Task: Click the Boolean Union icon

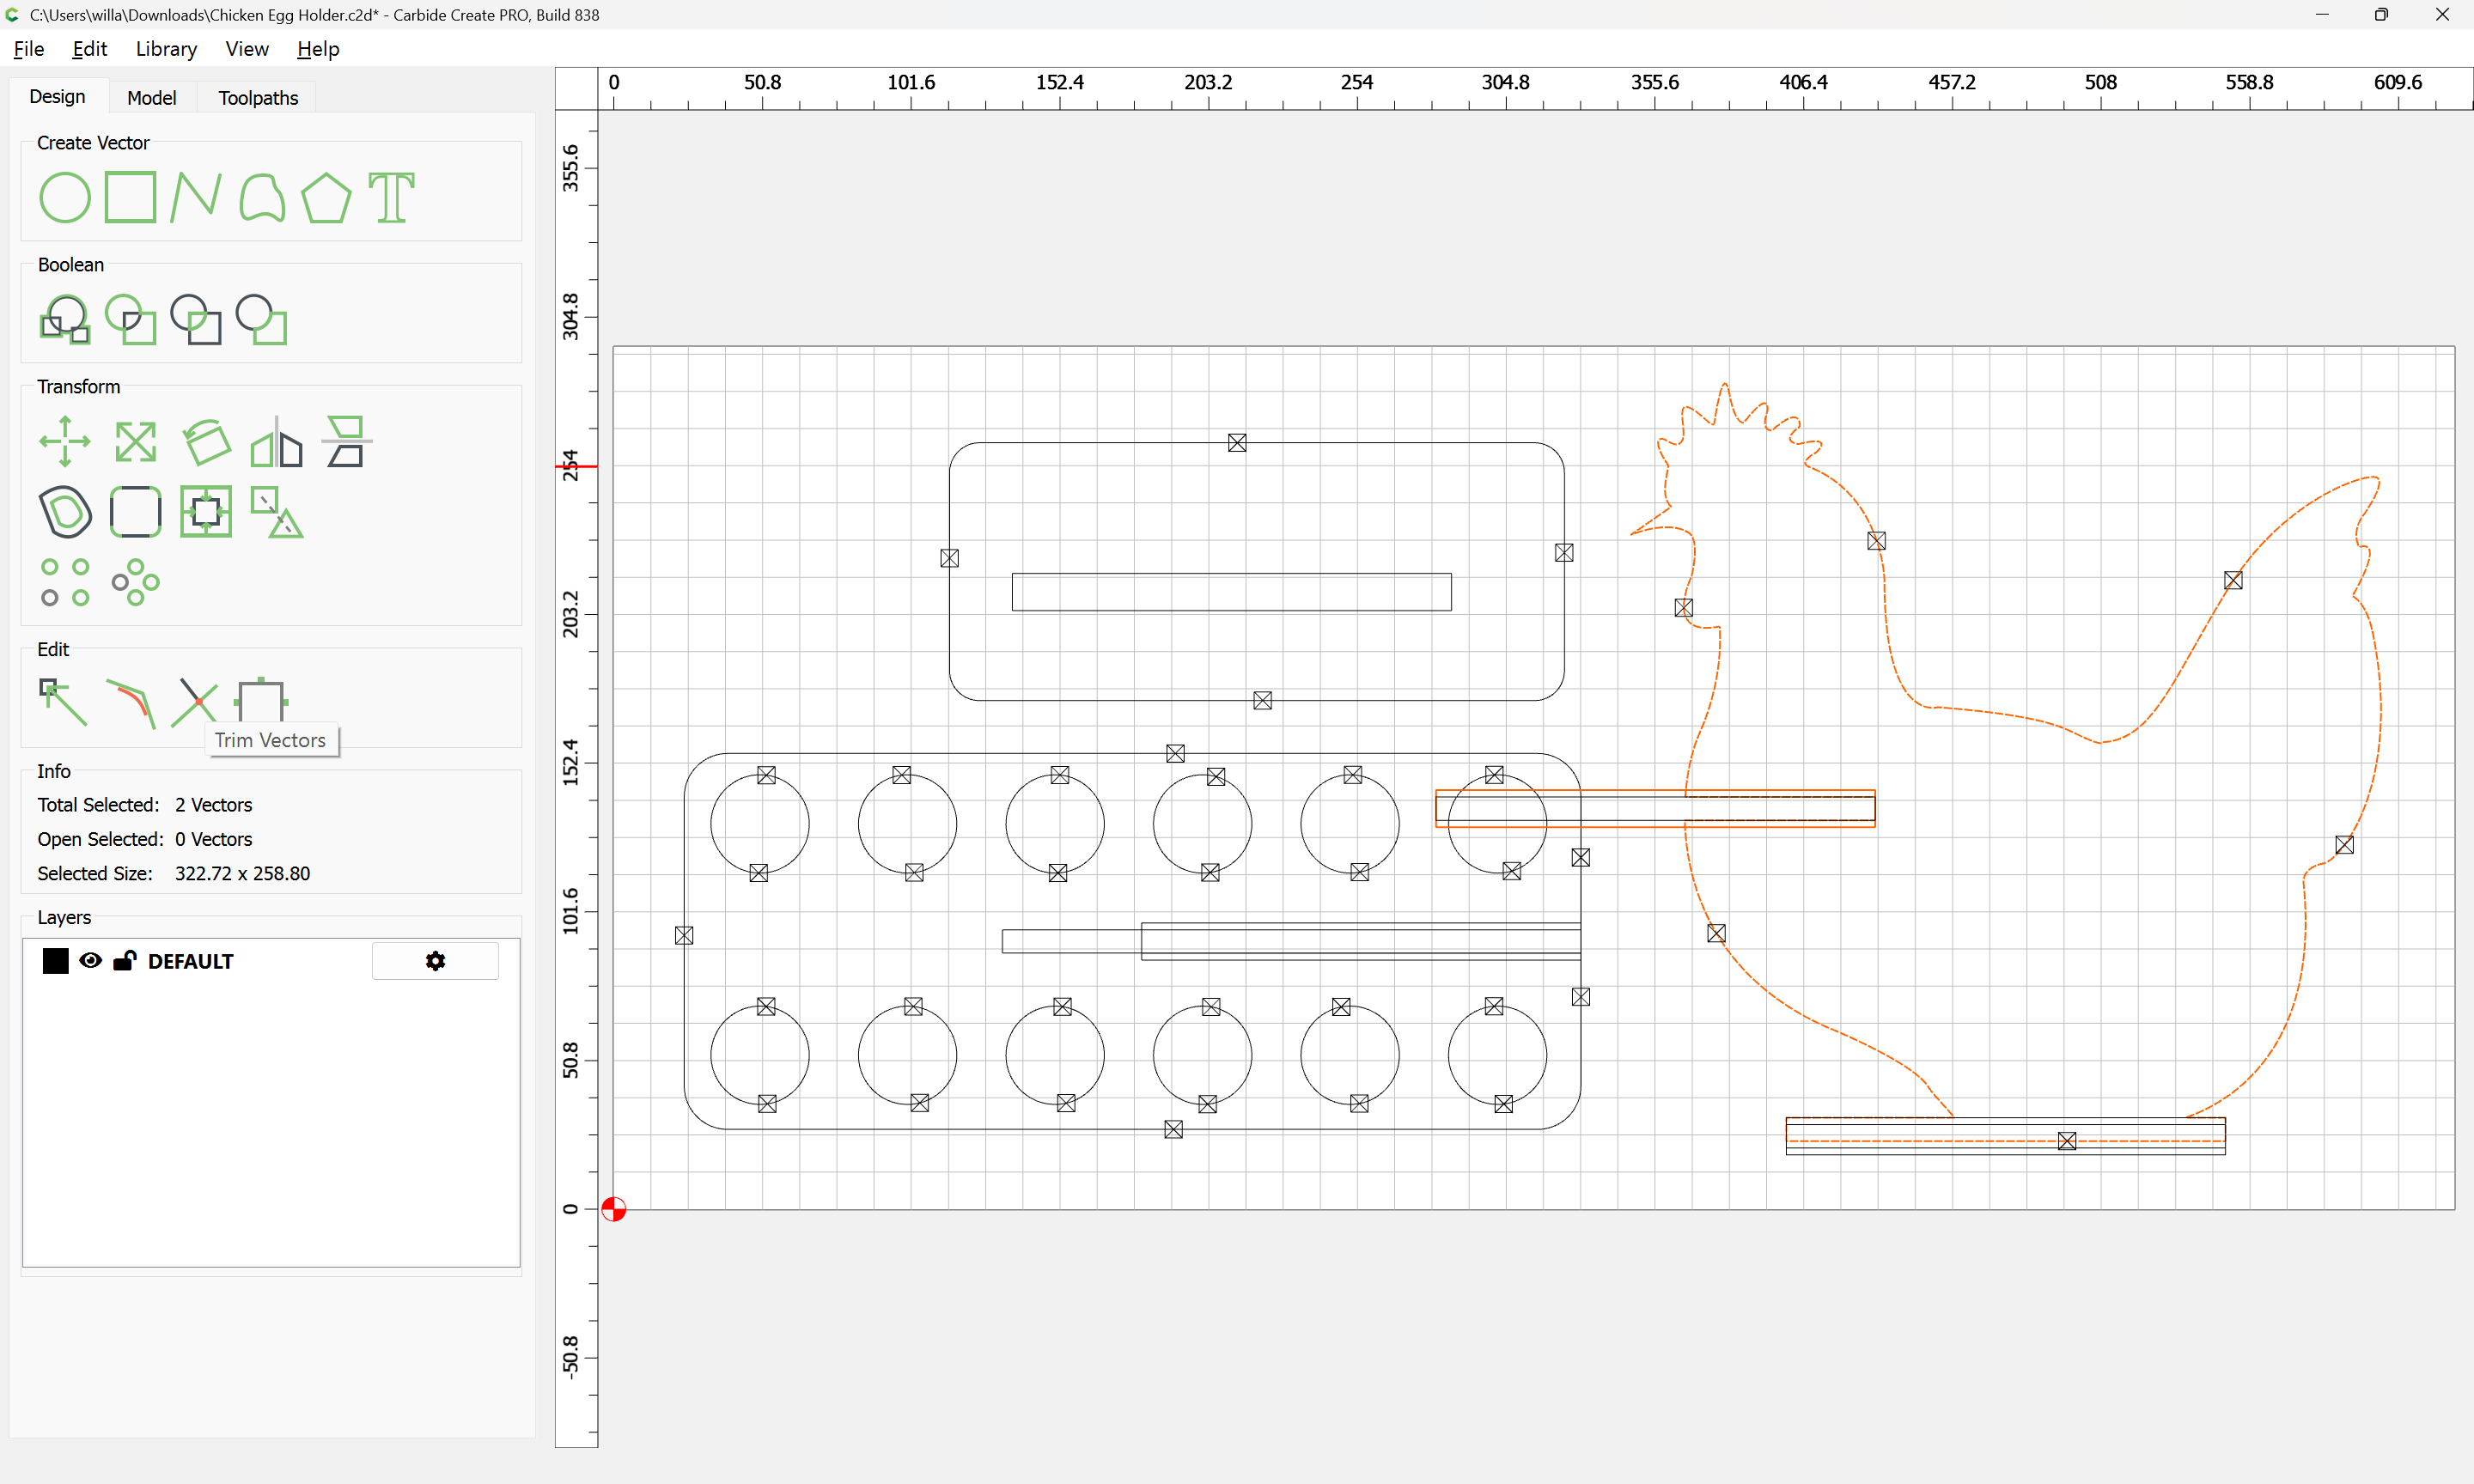Action: (65, 320)
